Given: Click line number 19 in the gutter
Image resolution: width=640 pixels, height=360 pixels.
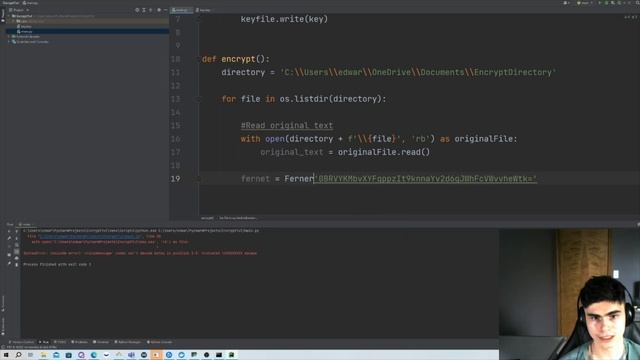Looking at the screenshot, I should coord(176,179).
